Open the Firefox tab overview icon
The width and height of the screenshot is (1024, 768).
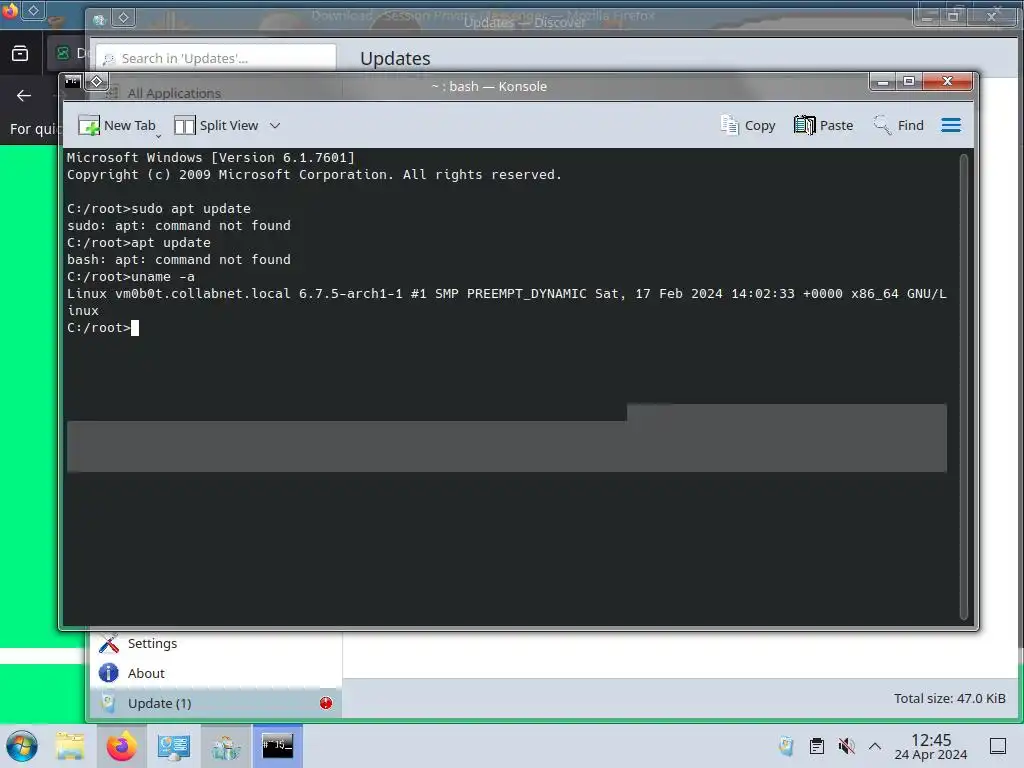click(x=20, y=53)
